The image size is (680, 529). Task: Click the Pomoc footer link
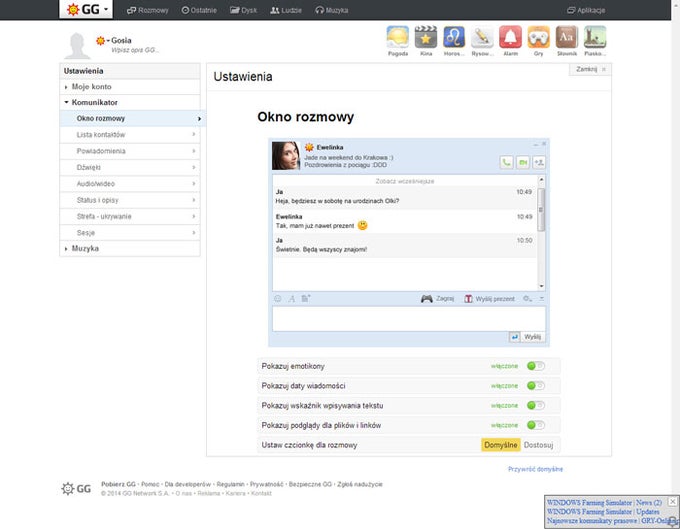point(150,484)
